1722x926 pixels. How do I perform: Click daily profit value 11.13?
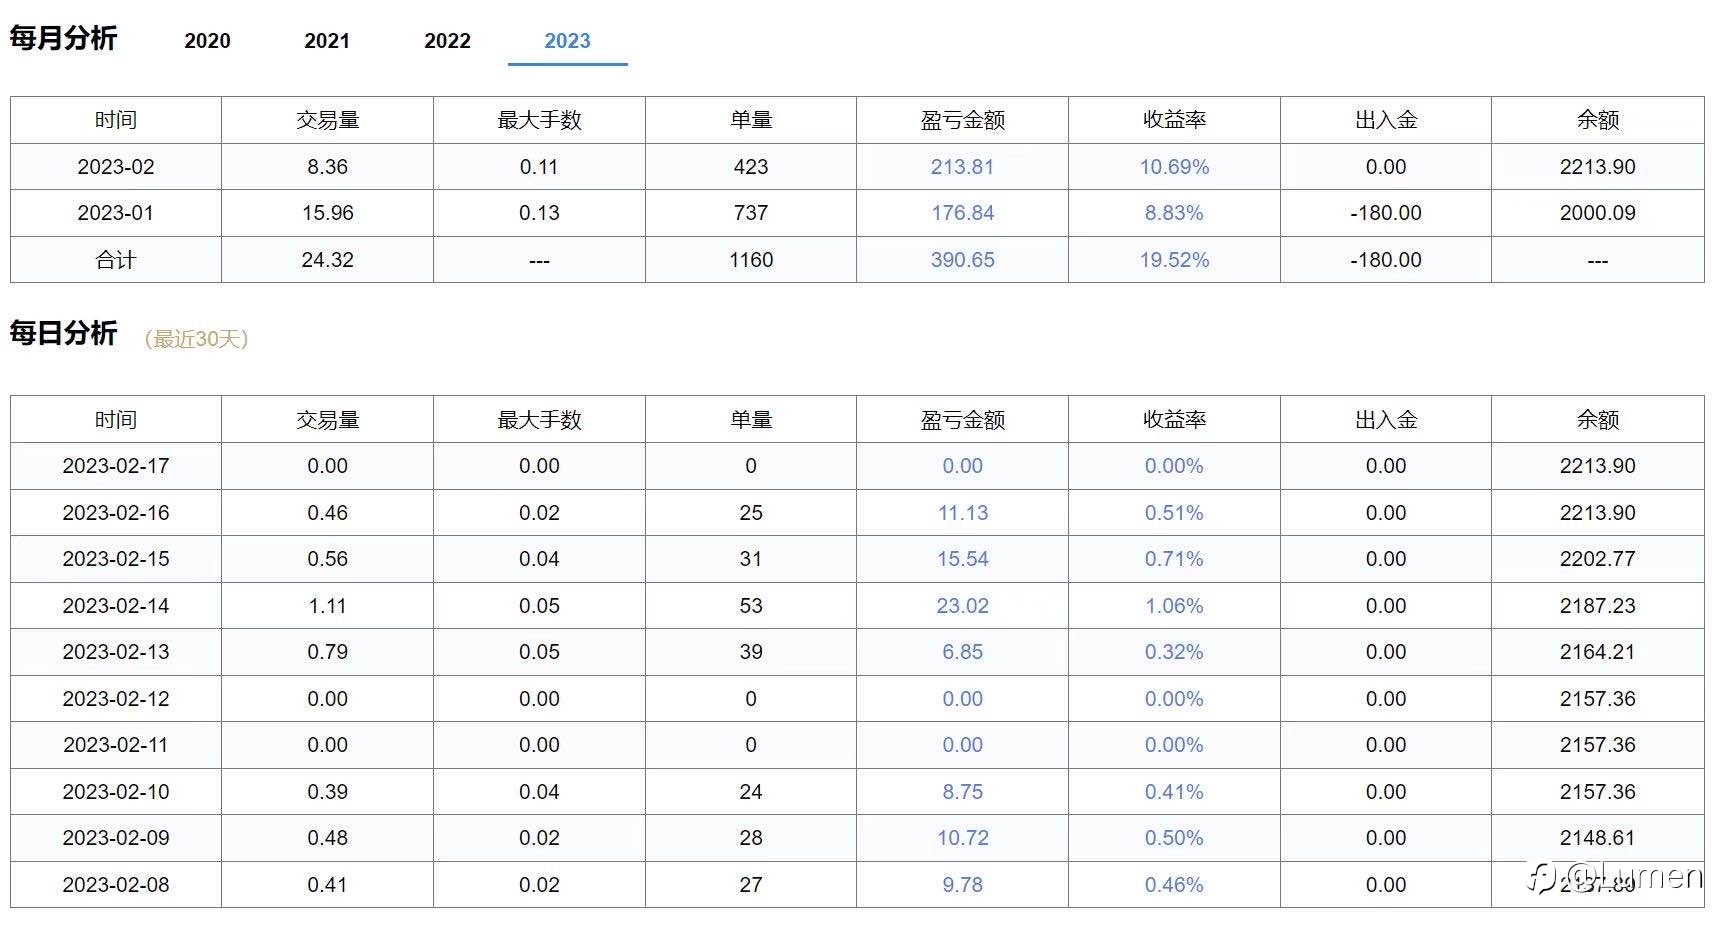coord(962,513)
